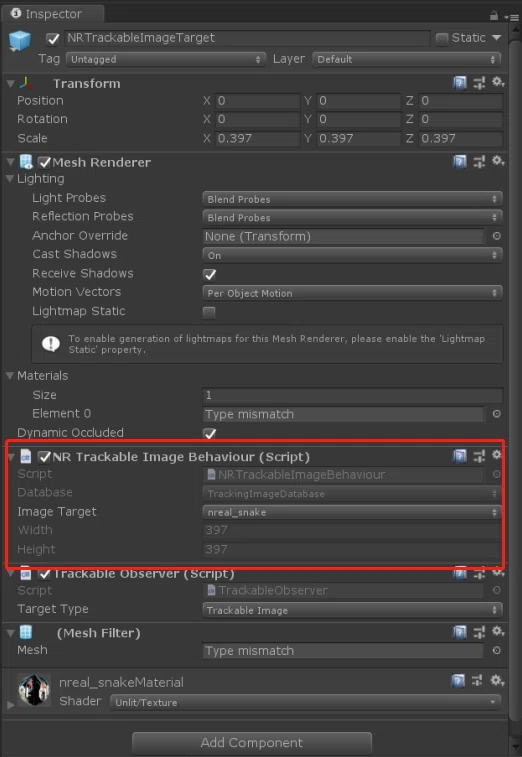Image resolution: width=522 pixels, height=757 pixels.
Task: Toggle NR Trackable Image Behaviour enabled checkbox
Action: click(44, 457)
